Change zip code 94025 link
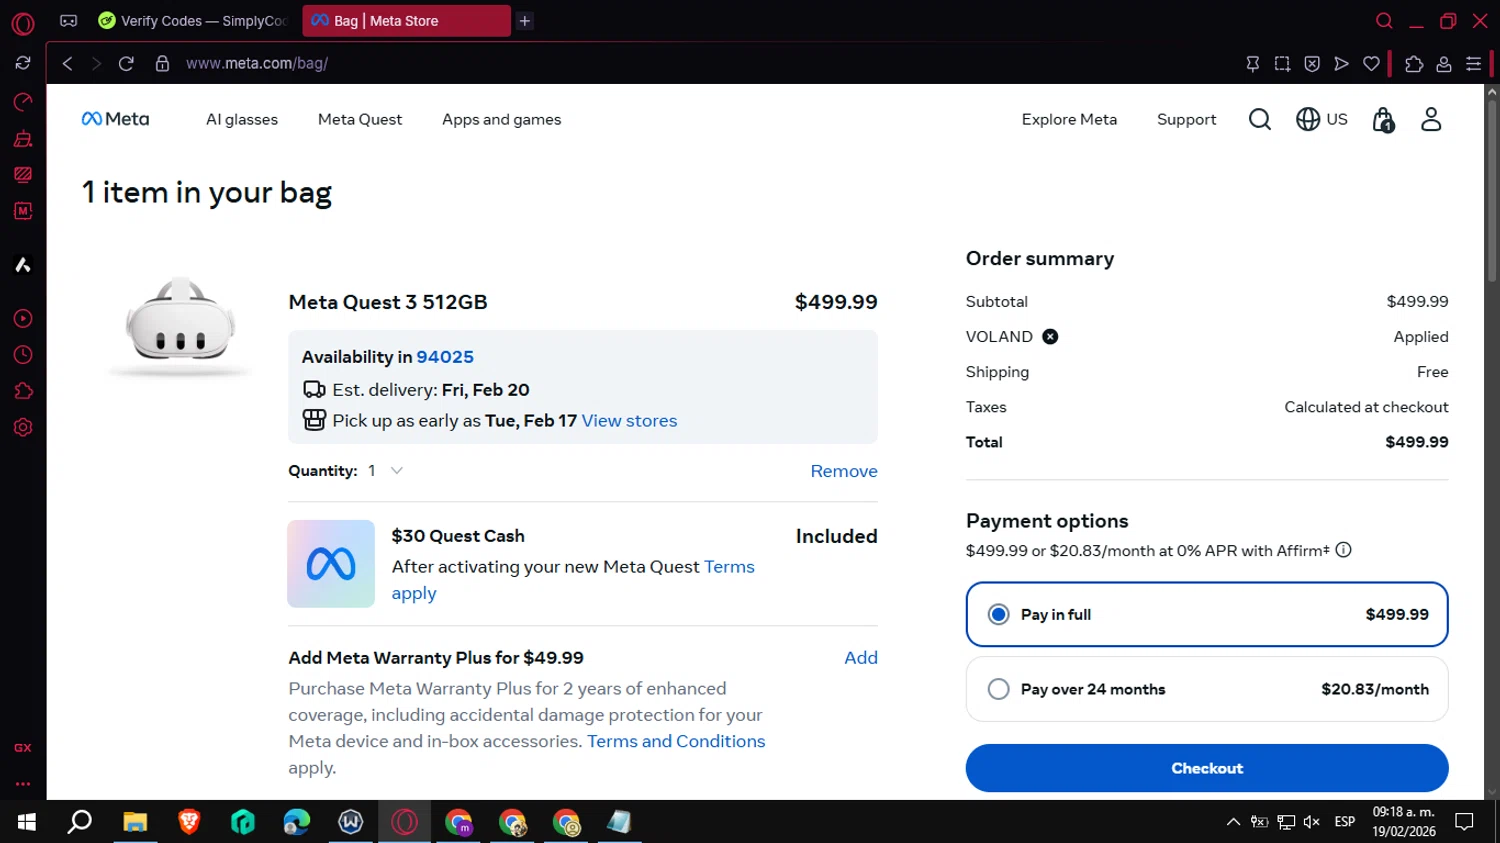1500x843 pixels. pyautogui.click(x=445, y=357)
